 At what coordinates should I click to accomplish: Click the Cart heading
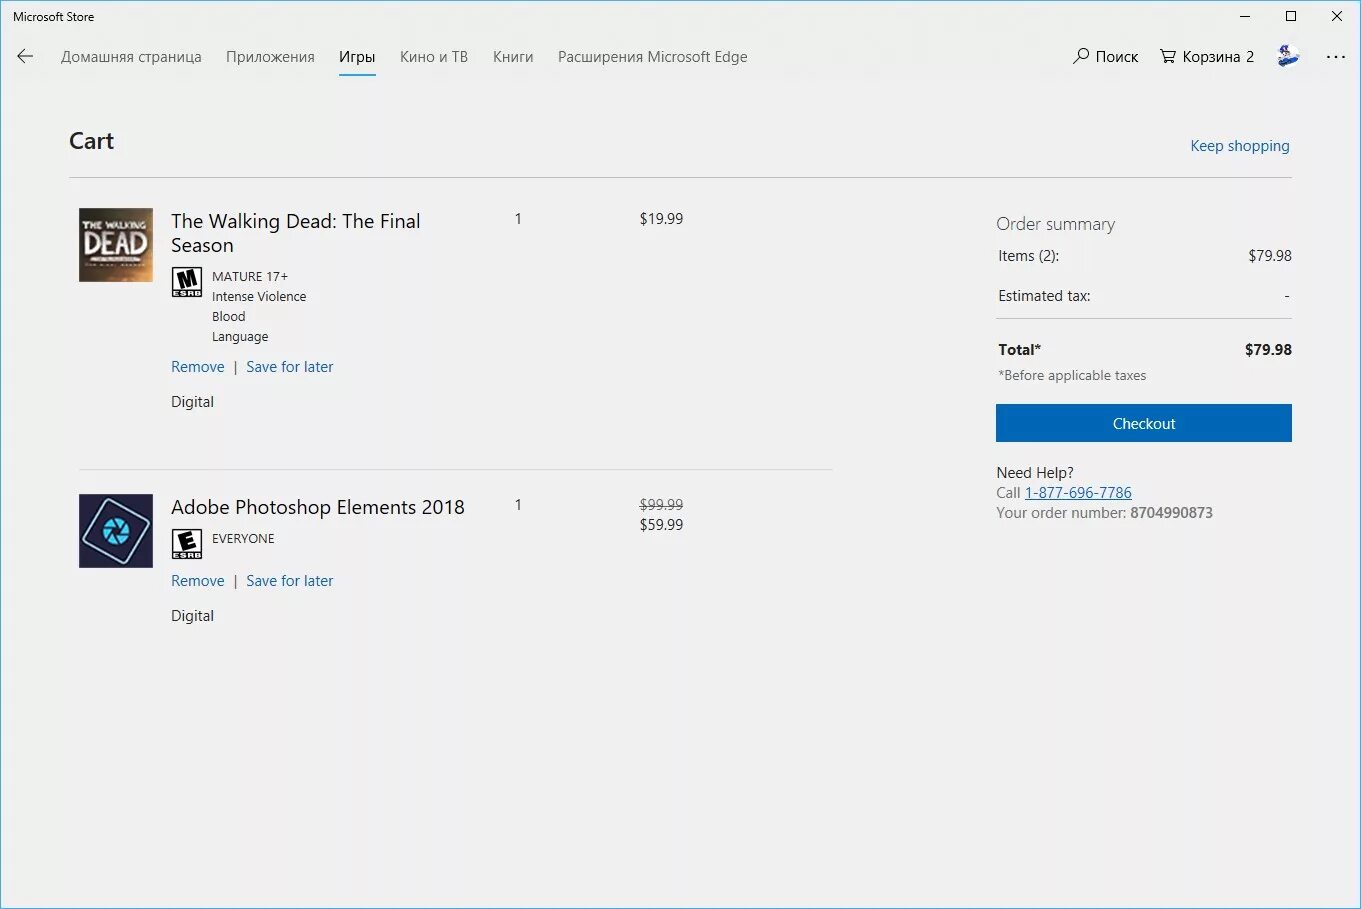click(91, 141)
